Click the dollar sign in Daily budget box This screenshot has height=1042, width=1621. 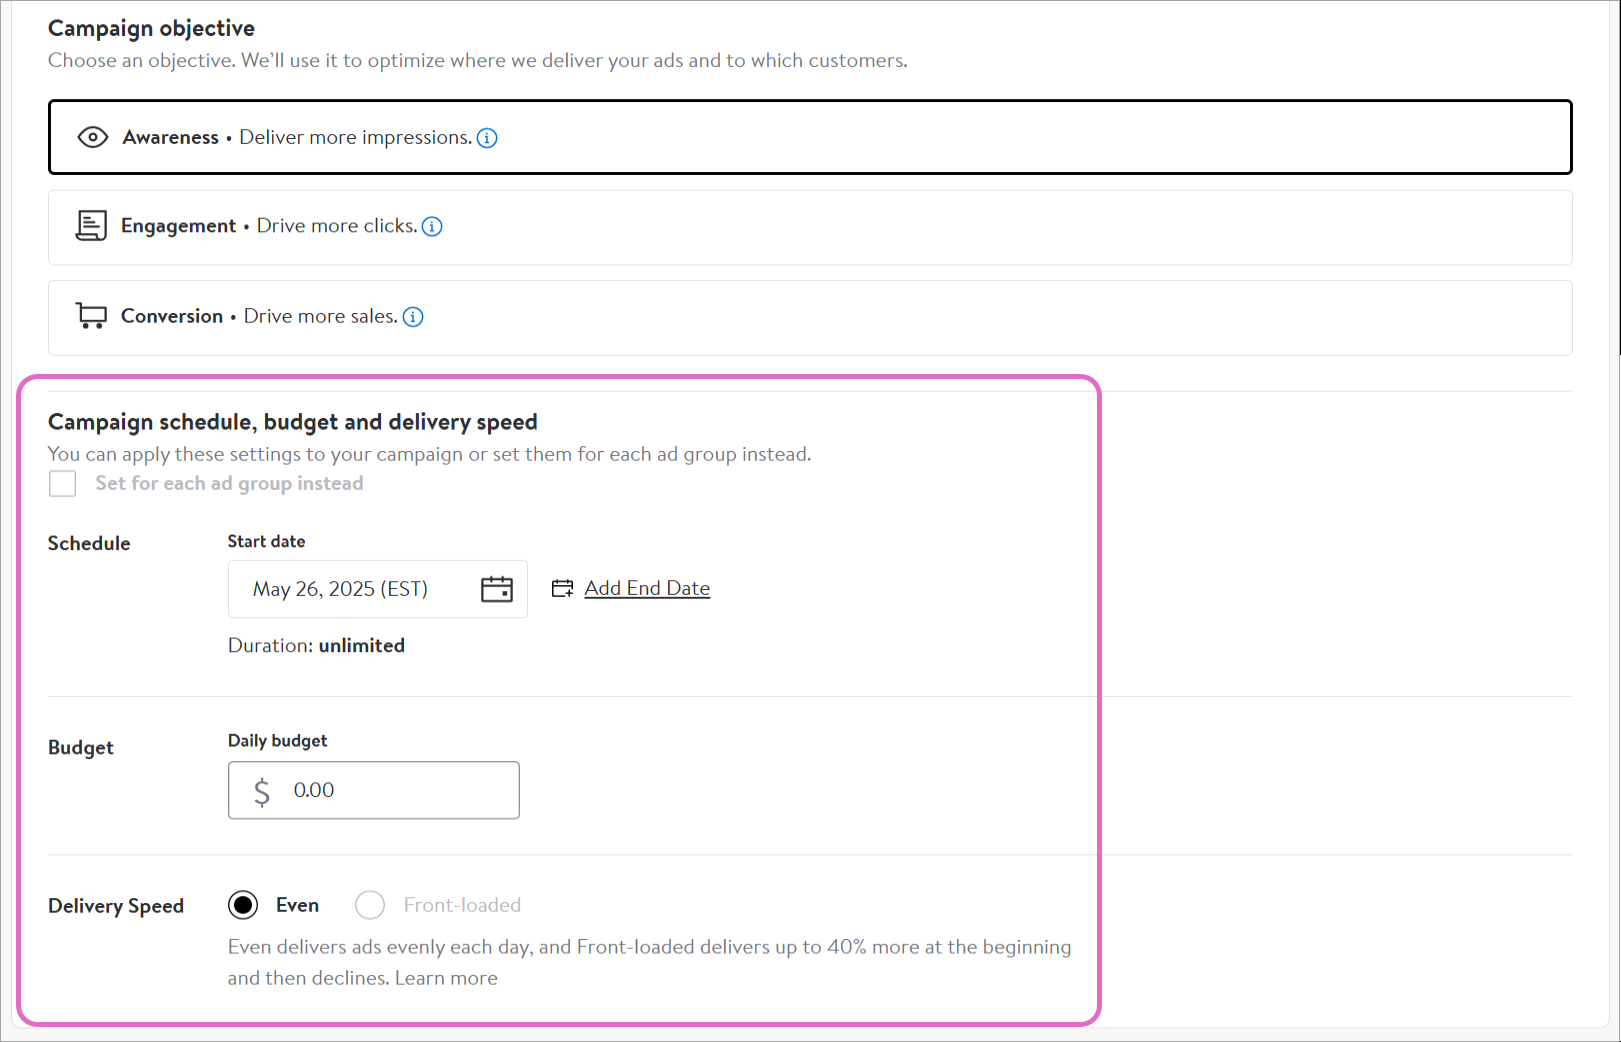point(262,791)
